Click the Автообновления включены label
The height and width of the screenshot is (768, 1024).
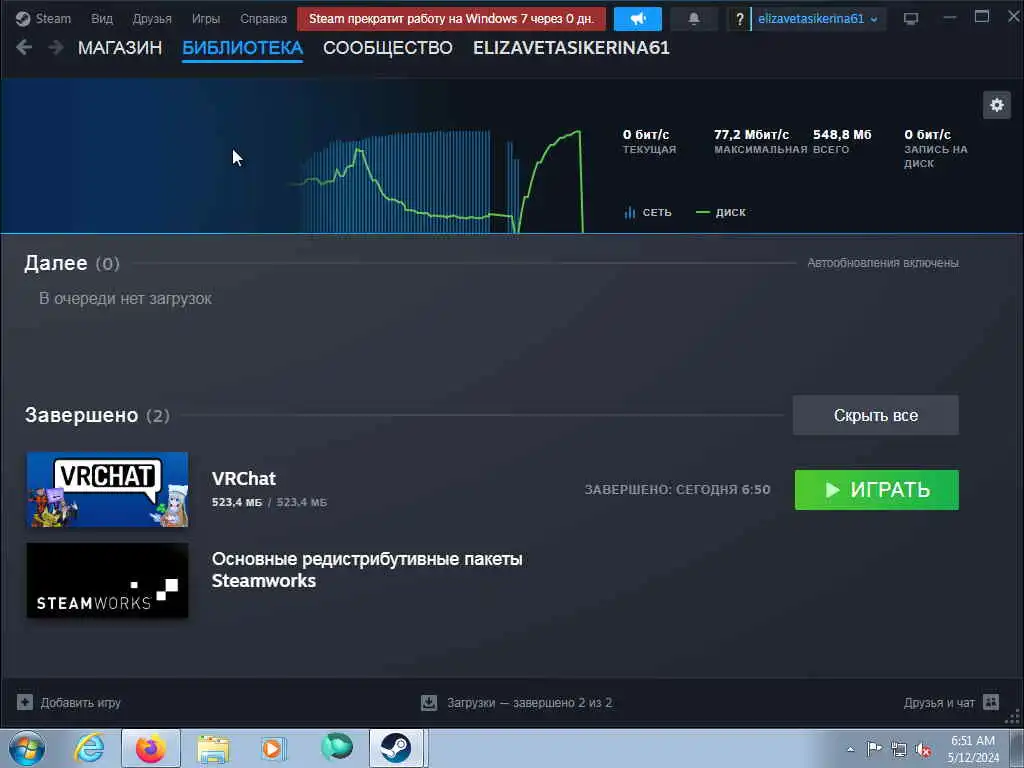click(883, 263)
